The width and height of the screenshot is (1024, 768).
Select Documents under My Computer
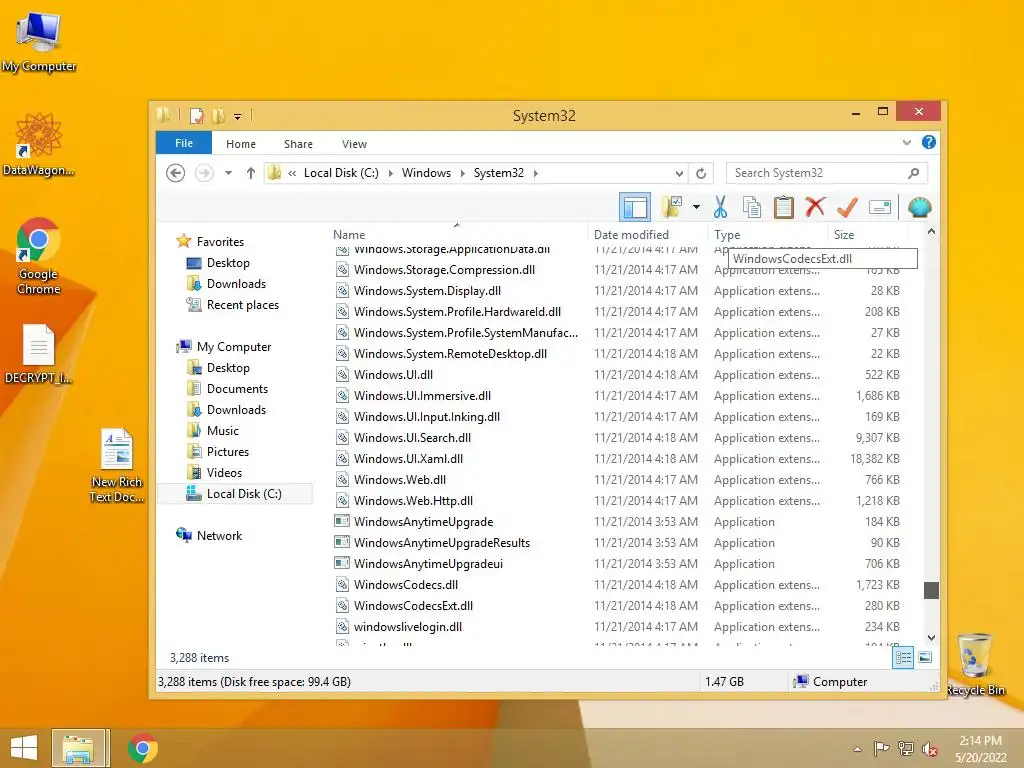coord(237,389)
